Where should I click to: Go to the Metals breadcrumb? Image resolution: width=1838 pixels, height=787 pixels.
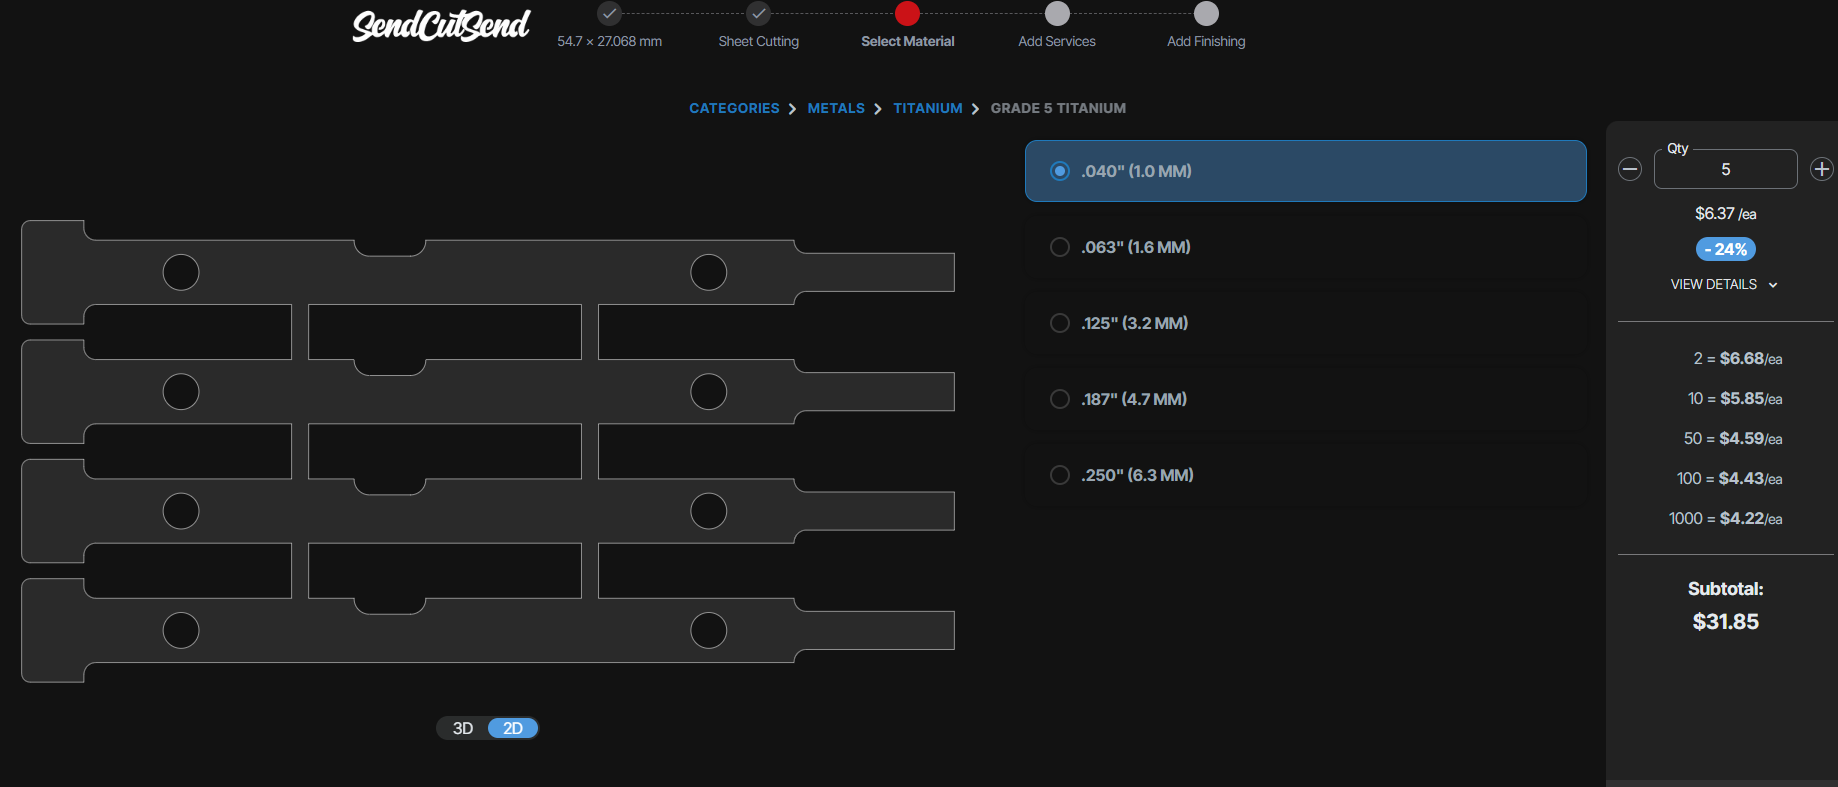pos(836,108)
